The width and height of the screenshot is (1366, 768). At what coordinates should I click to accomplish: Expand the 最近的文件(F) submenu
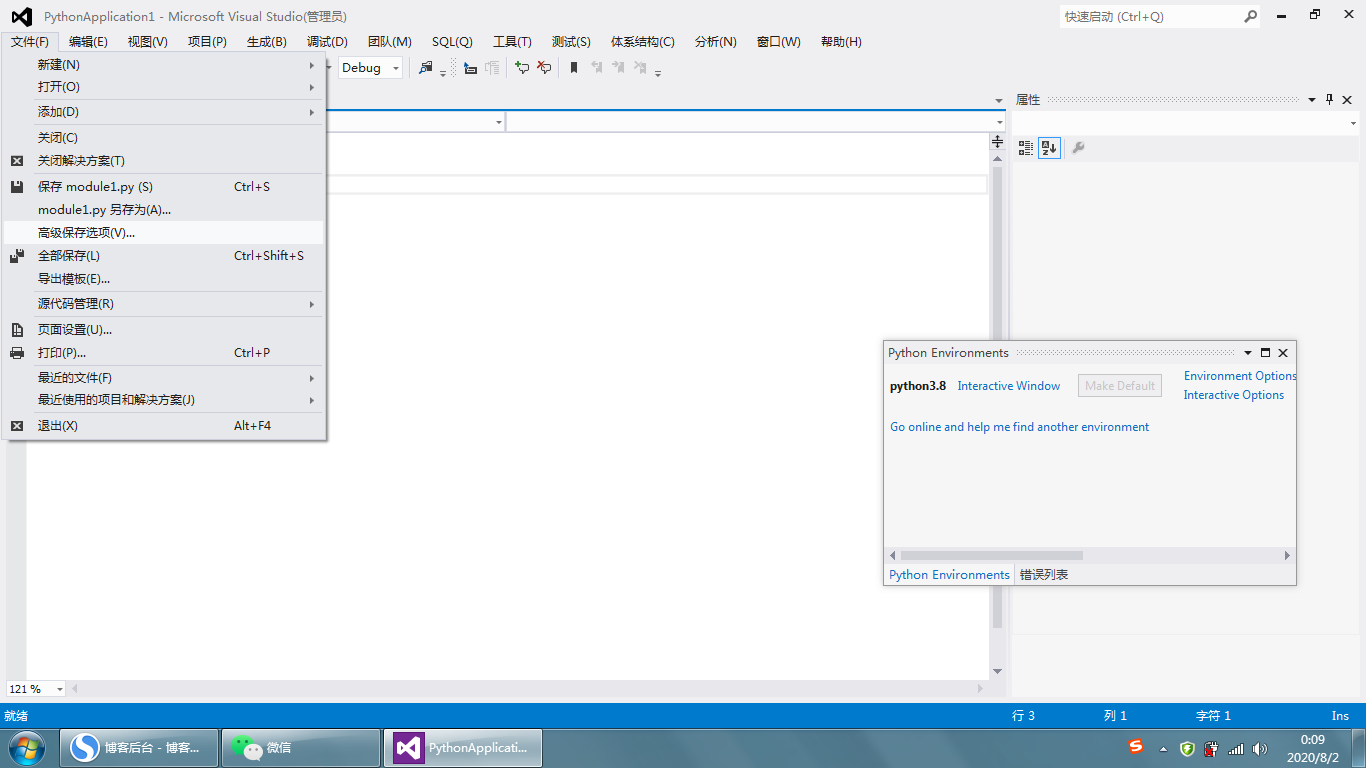(164, 378)
